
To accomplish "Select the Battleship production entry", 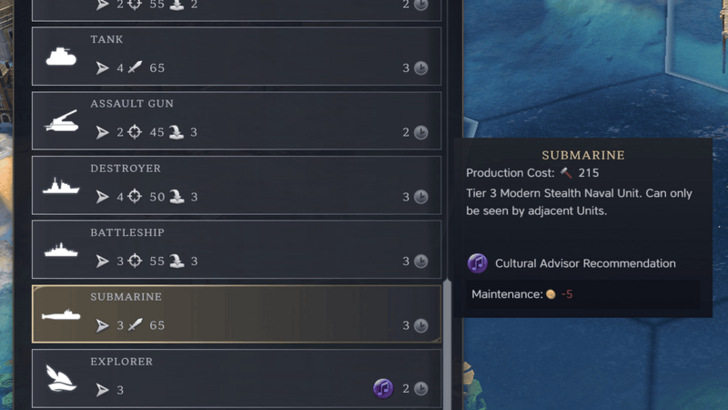I will (x=236, y=249).
